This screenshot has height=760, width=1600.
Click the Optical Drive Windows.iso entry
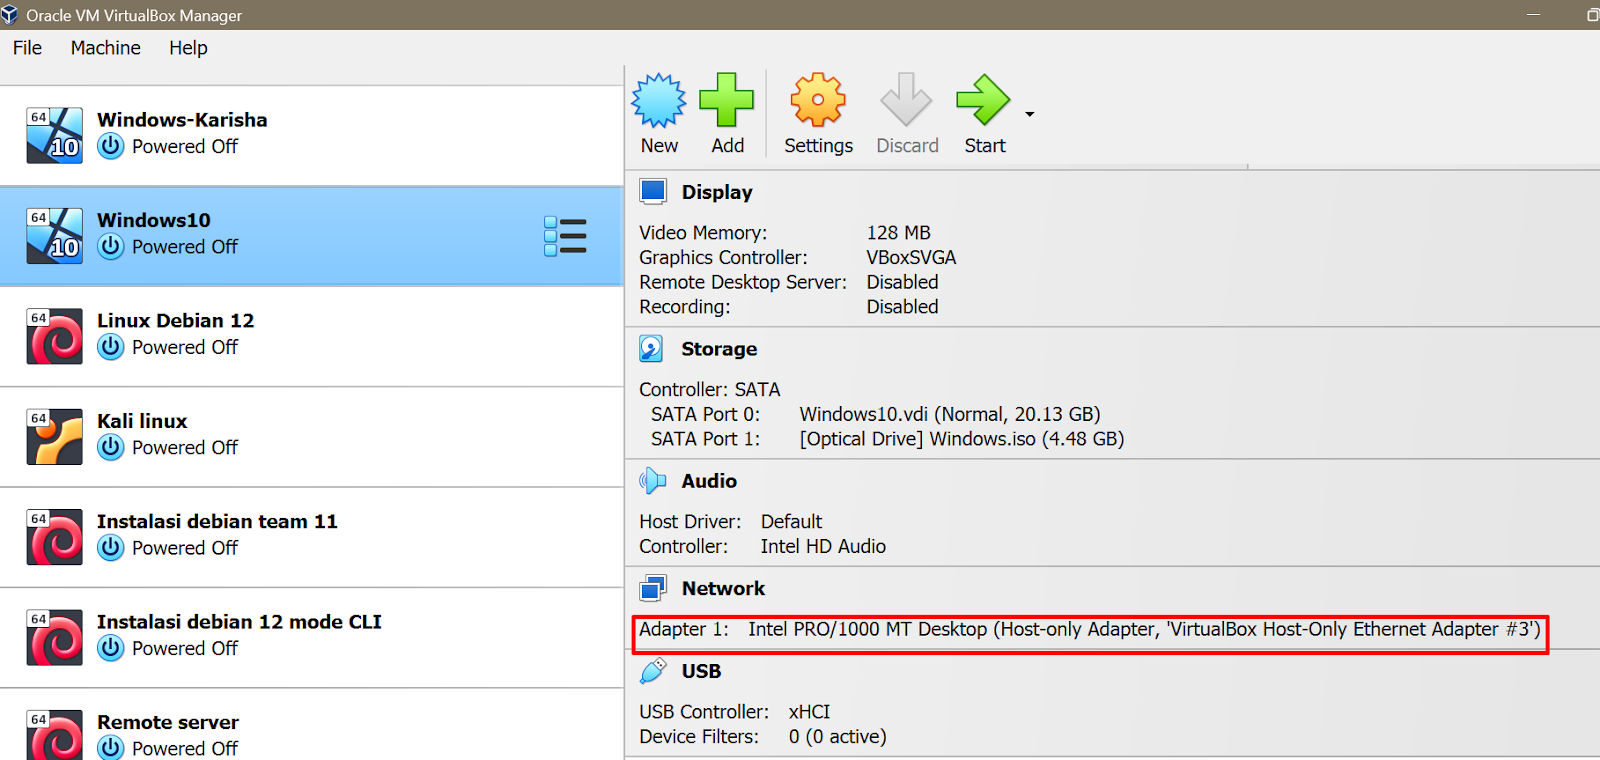(x=962, y=439)
